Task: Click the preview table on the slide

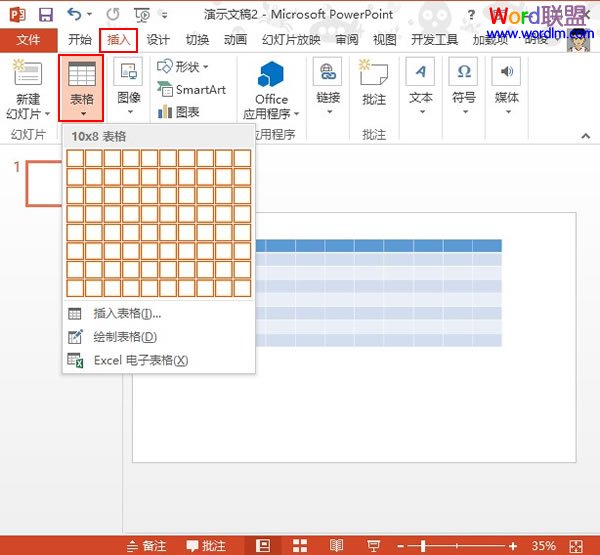Action: [379, 293]
